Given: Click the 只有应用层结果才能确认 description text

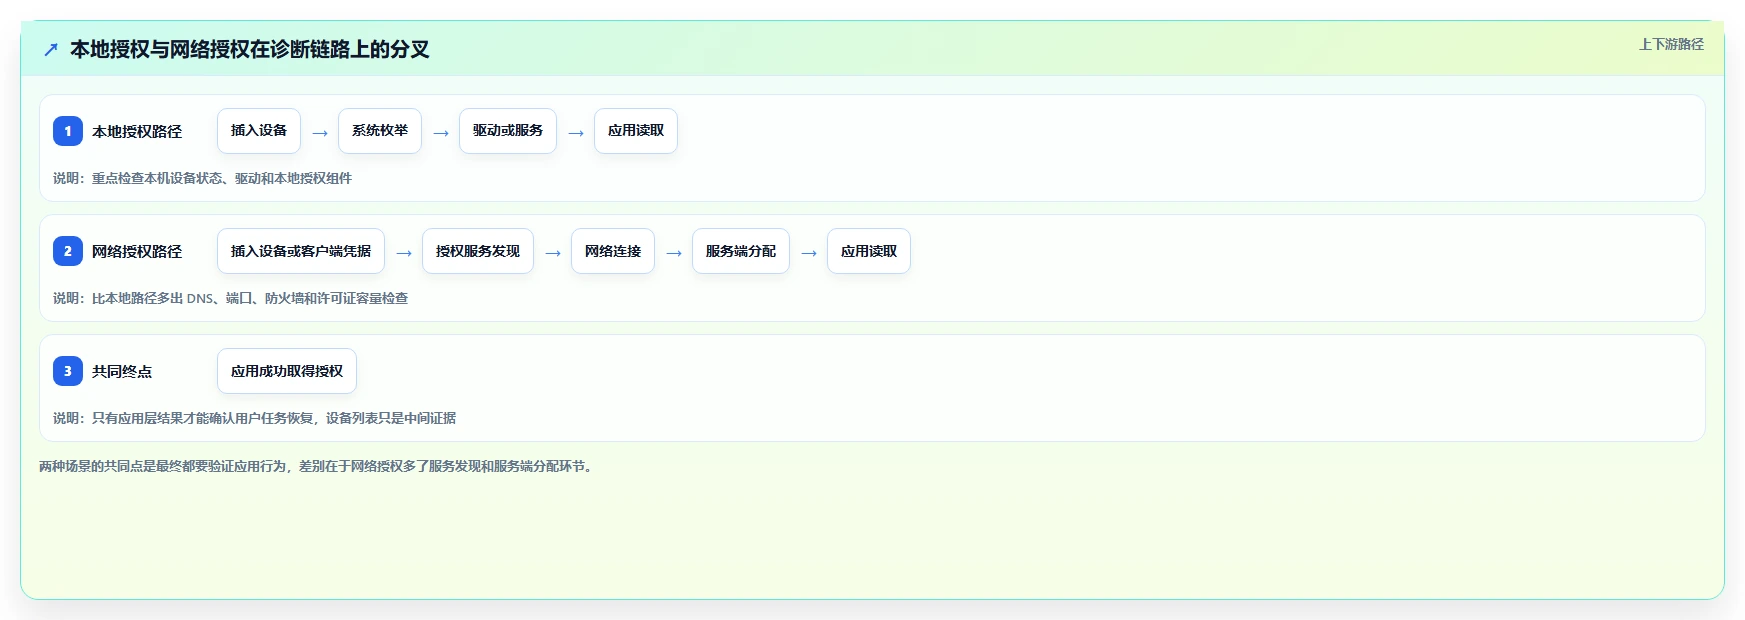Looking at the screenshot, I should pyautogui.click(x=254, y=418).
